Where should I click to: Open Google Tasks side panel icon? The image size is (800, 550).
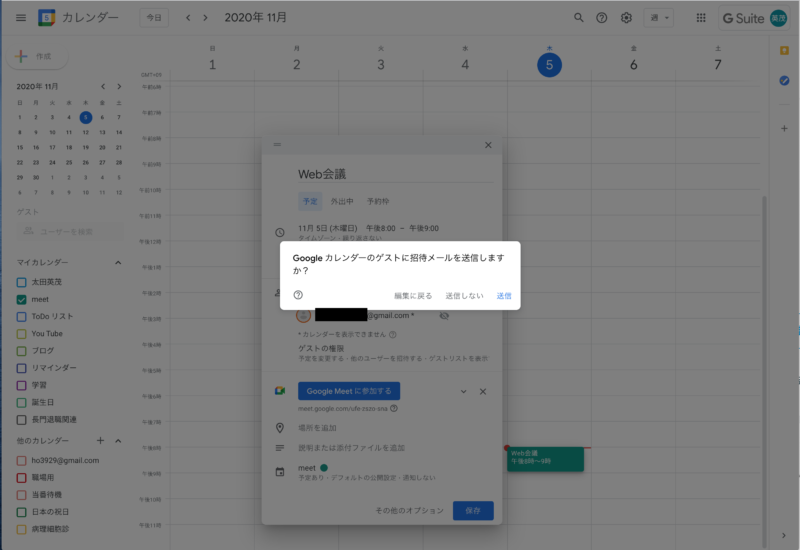[784, 81]
